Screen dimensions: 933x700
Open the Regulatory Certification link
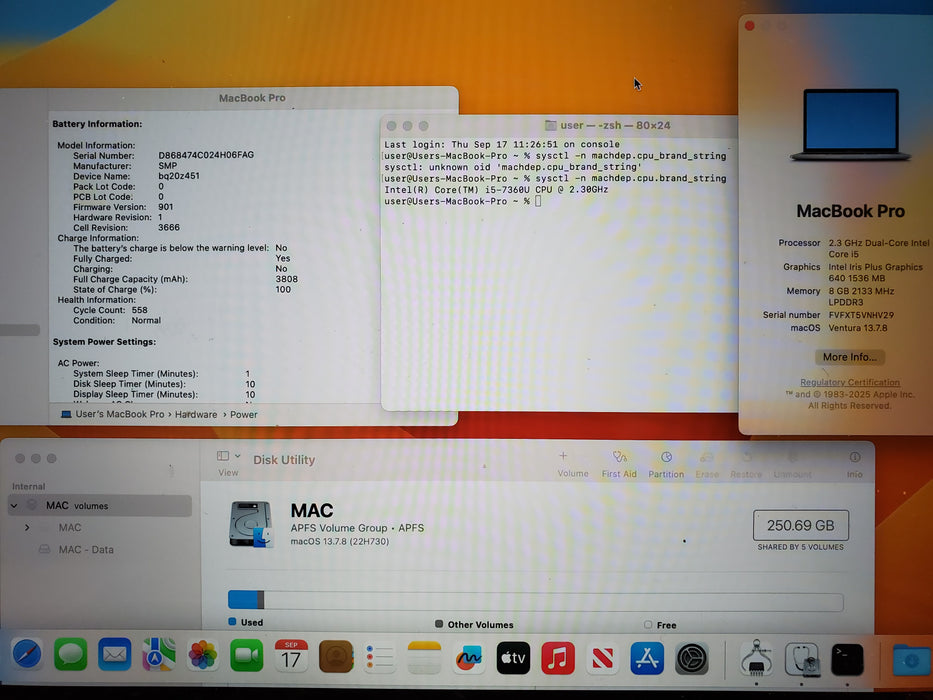pyautogui.click(x=850, y=382)
